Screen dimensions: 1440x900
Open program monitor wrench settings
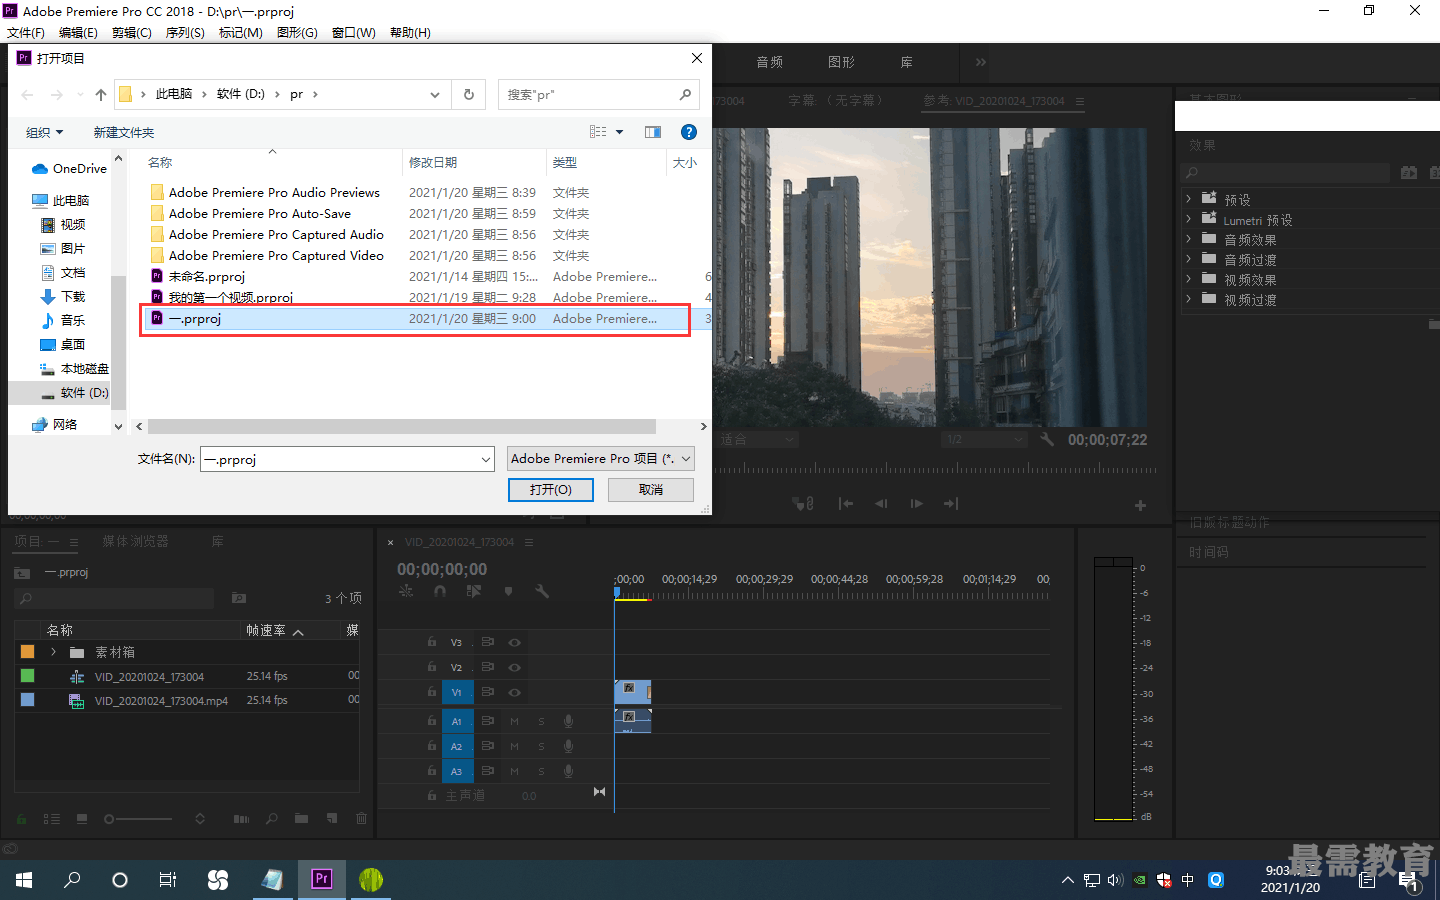click(x=1047, y=439)
